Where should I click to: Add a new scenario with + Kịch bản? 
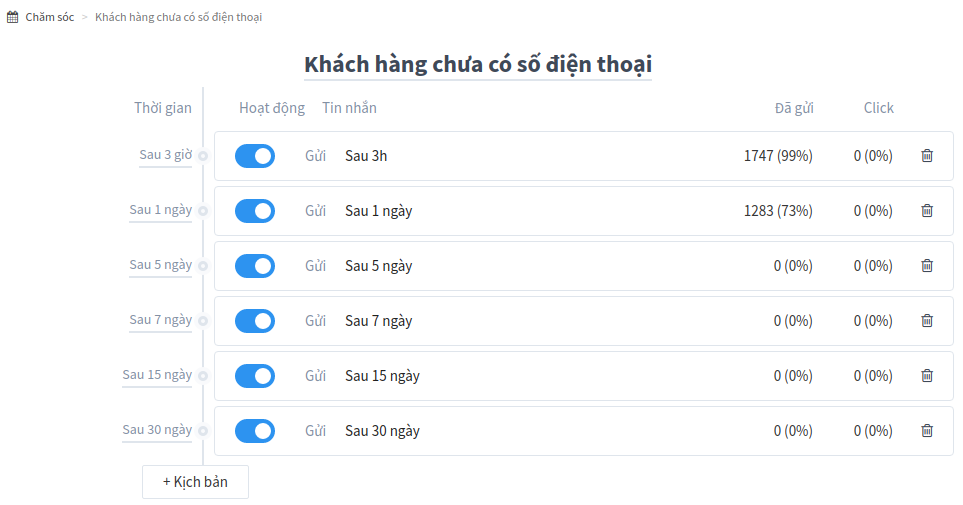[195, 482]
